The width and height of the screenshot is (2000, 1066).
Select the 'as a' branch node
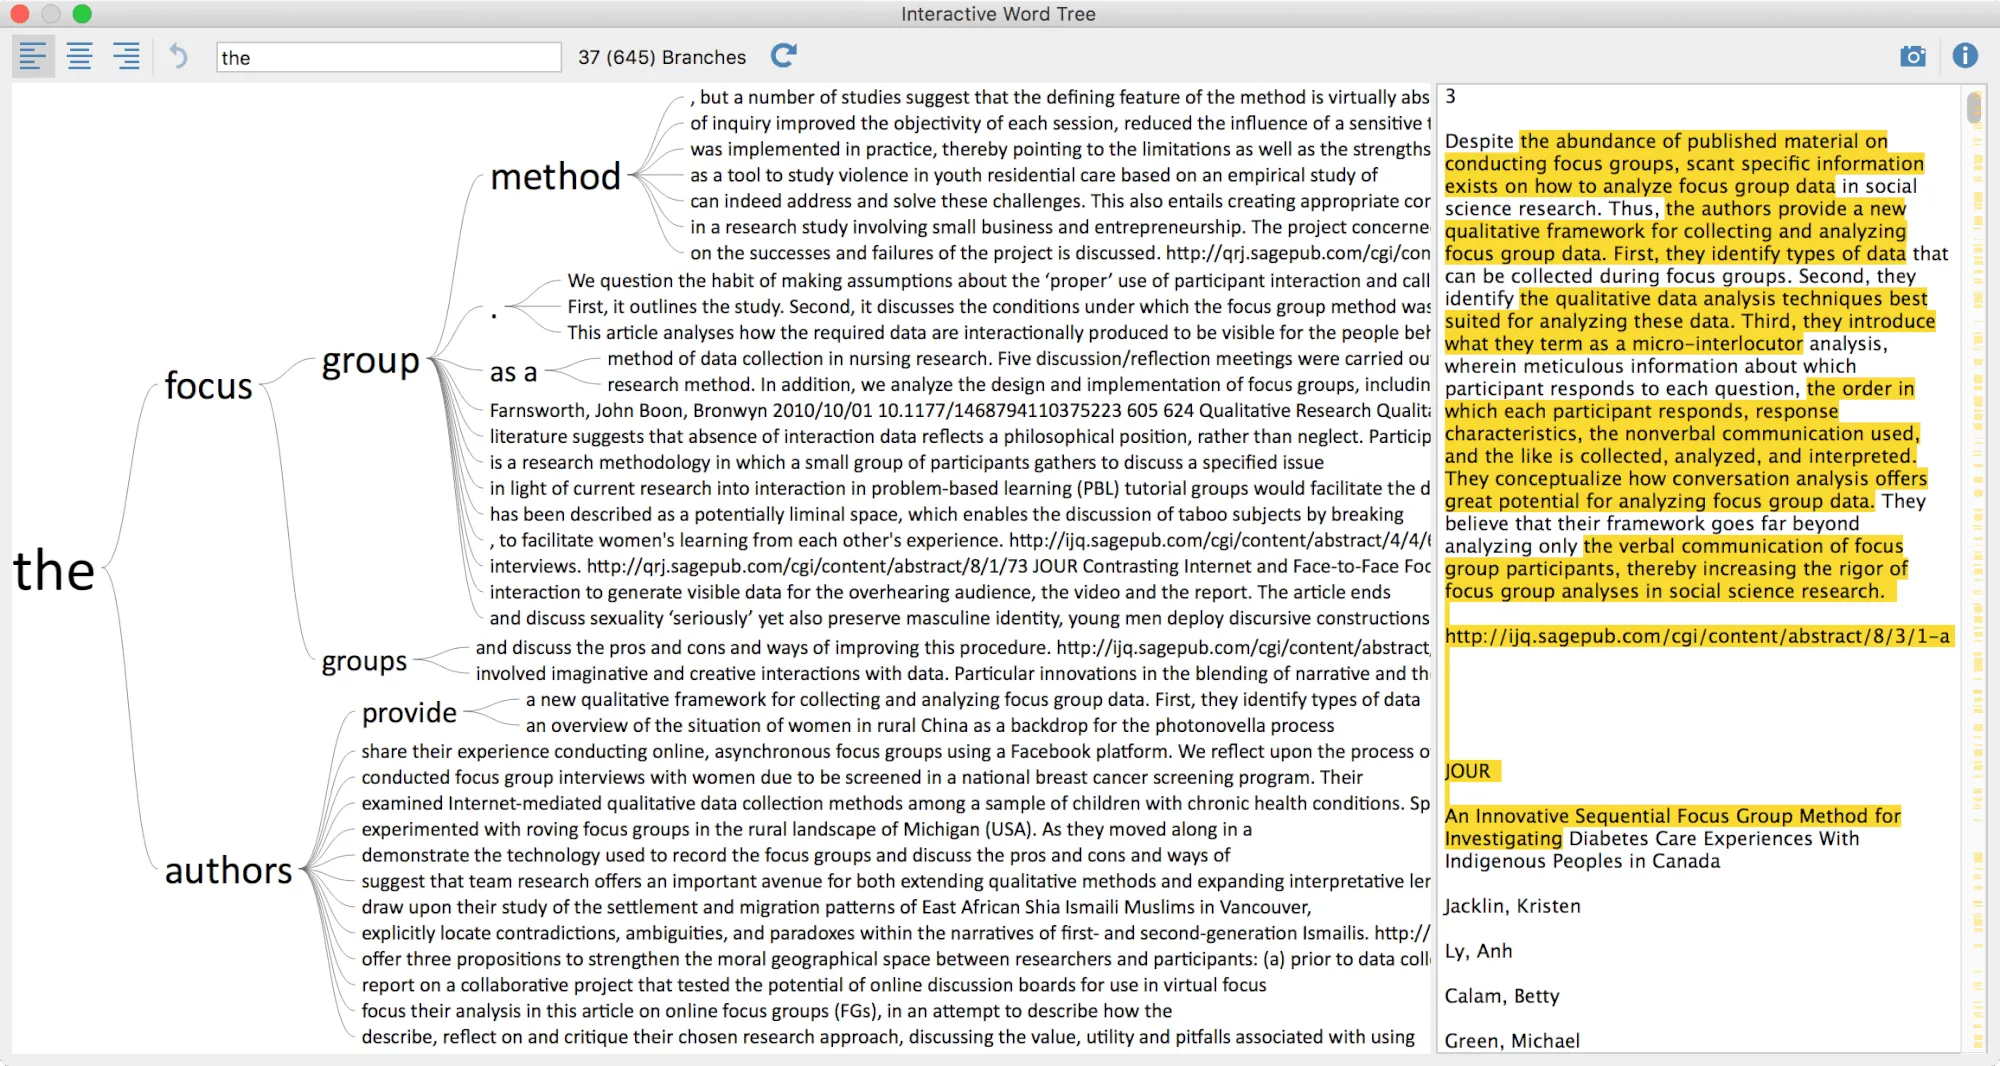point(513,372)
